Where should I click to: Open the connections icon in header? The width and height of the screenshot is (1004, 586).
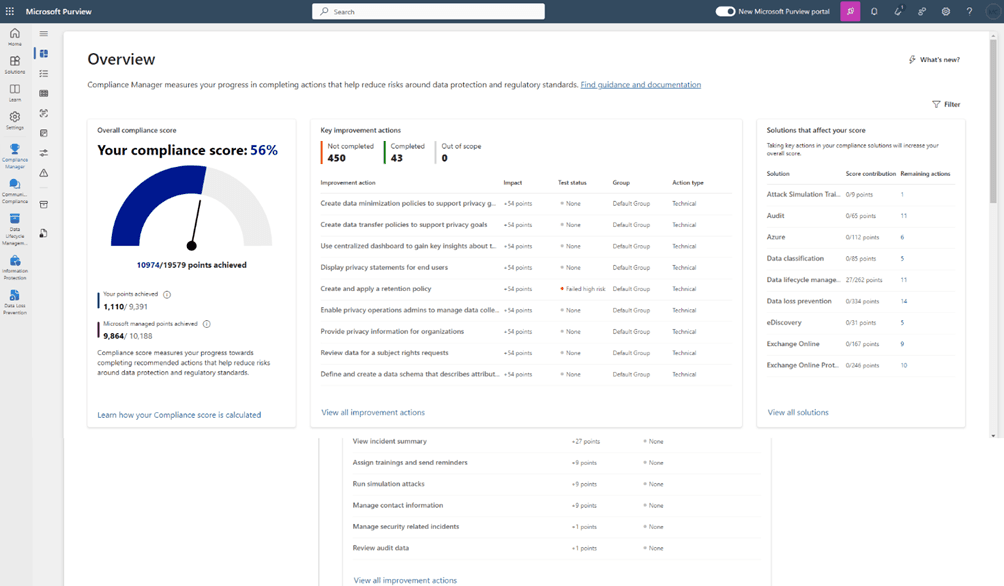point(922,12)
